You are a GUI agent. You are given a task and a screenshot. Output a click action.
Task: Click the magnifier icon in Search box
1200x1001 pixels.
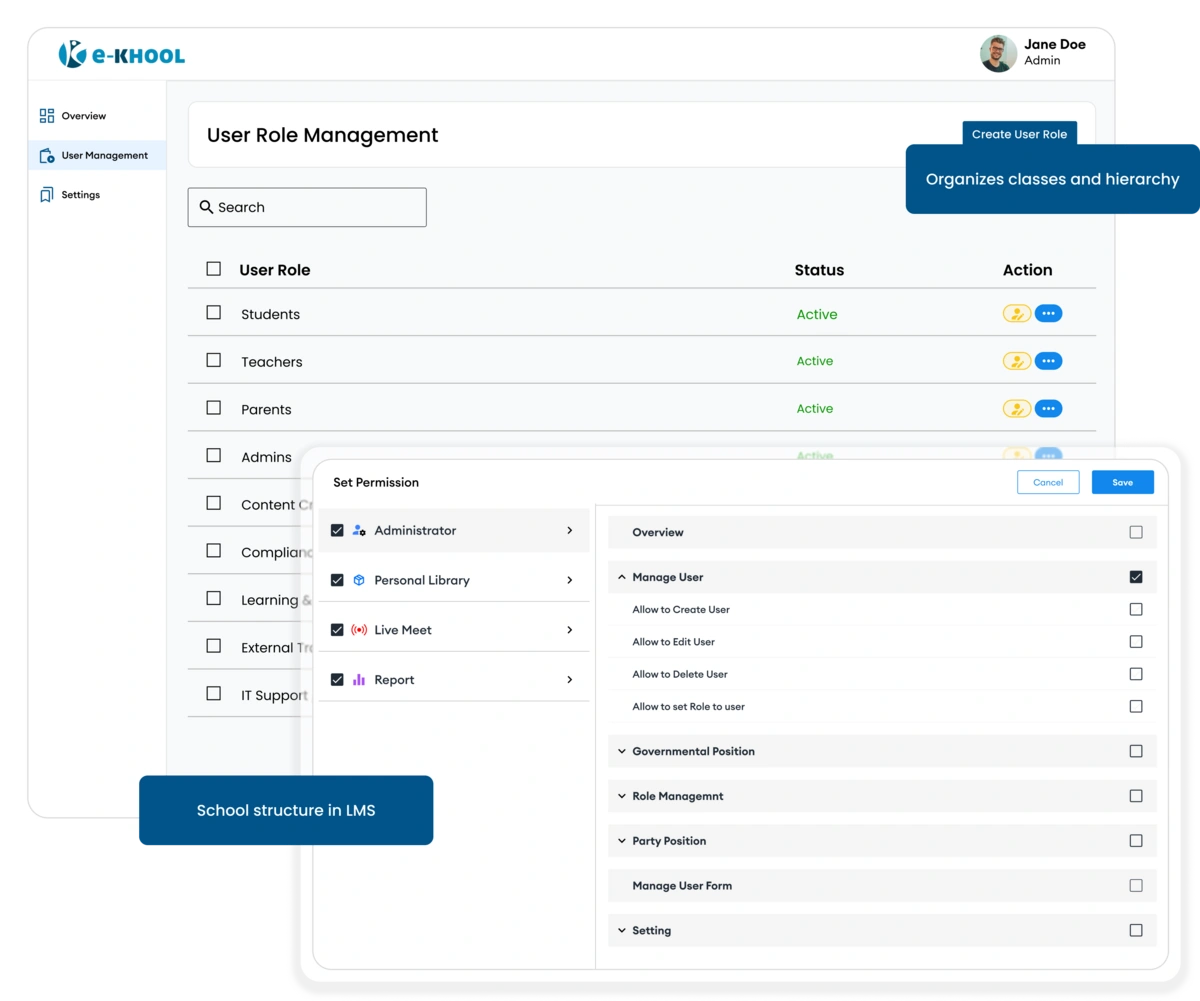tap(206, 207)
